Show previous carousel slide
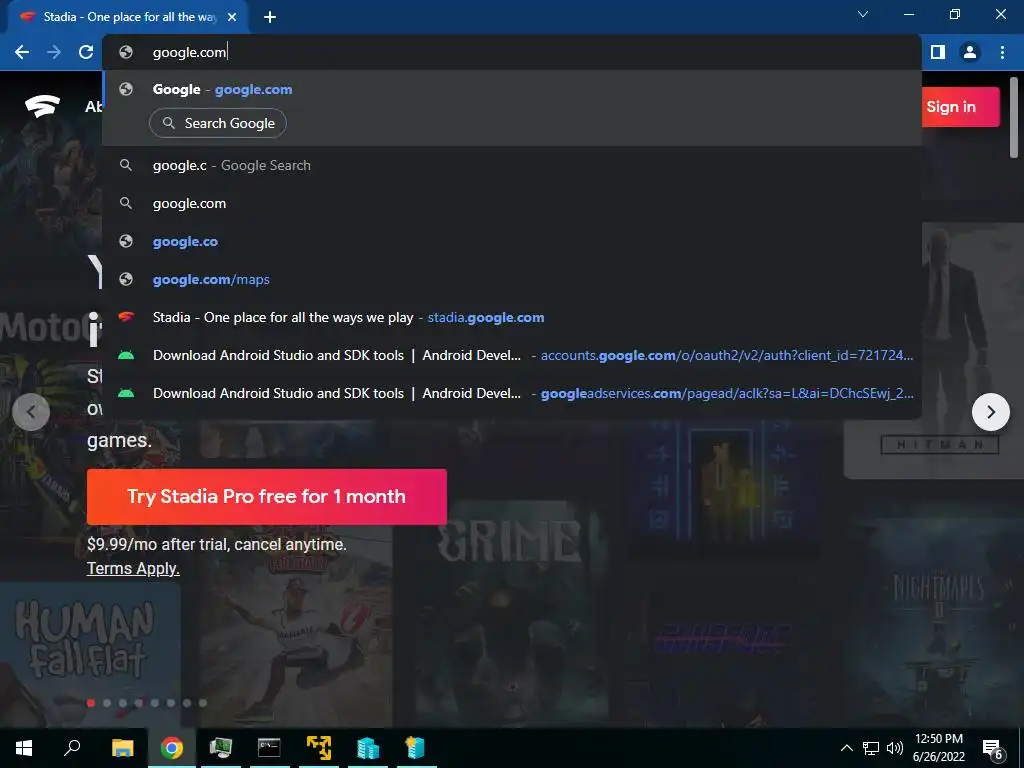 click(31, 412)
